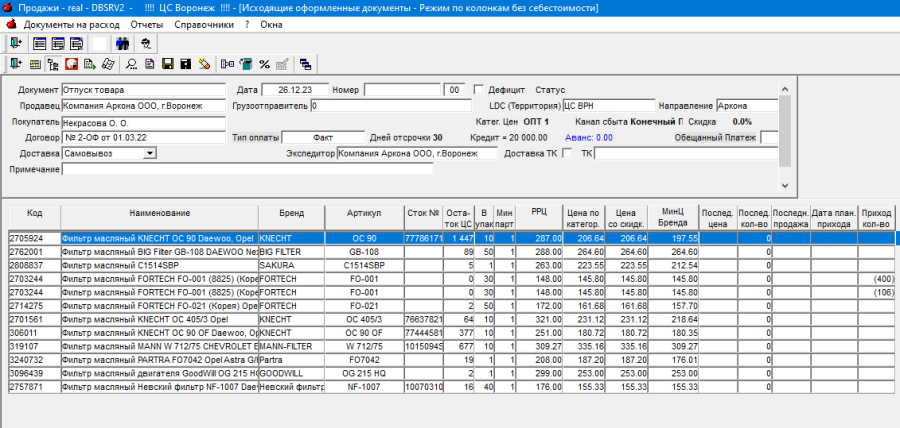
Task: Toggle the Доставка ТК checkbox
Action: 567,153
